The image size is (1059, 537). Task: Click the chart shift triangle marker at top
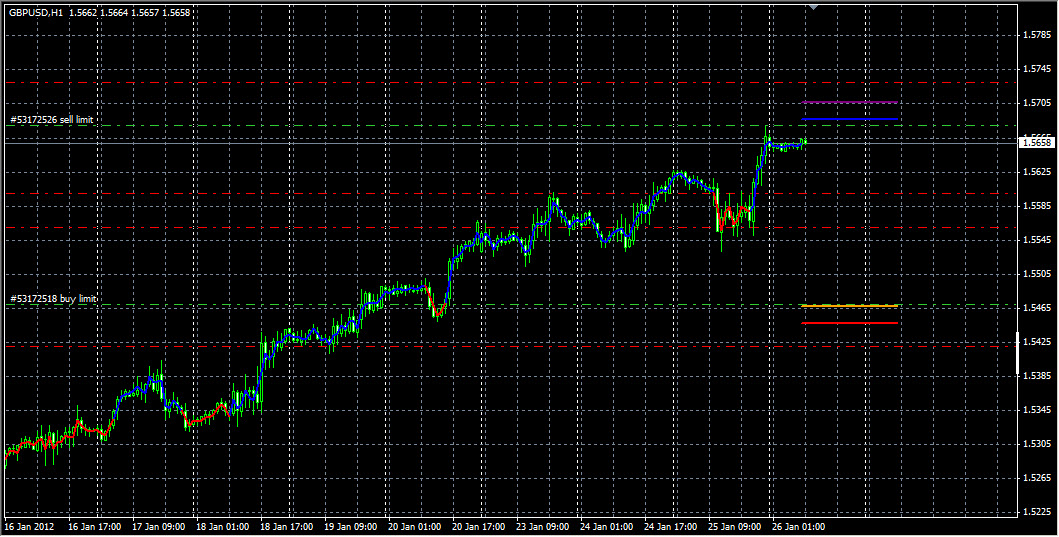coord(813,7)
